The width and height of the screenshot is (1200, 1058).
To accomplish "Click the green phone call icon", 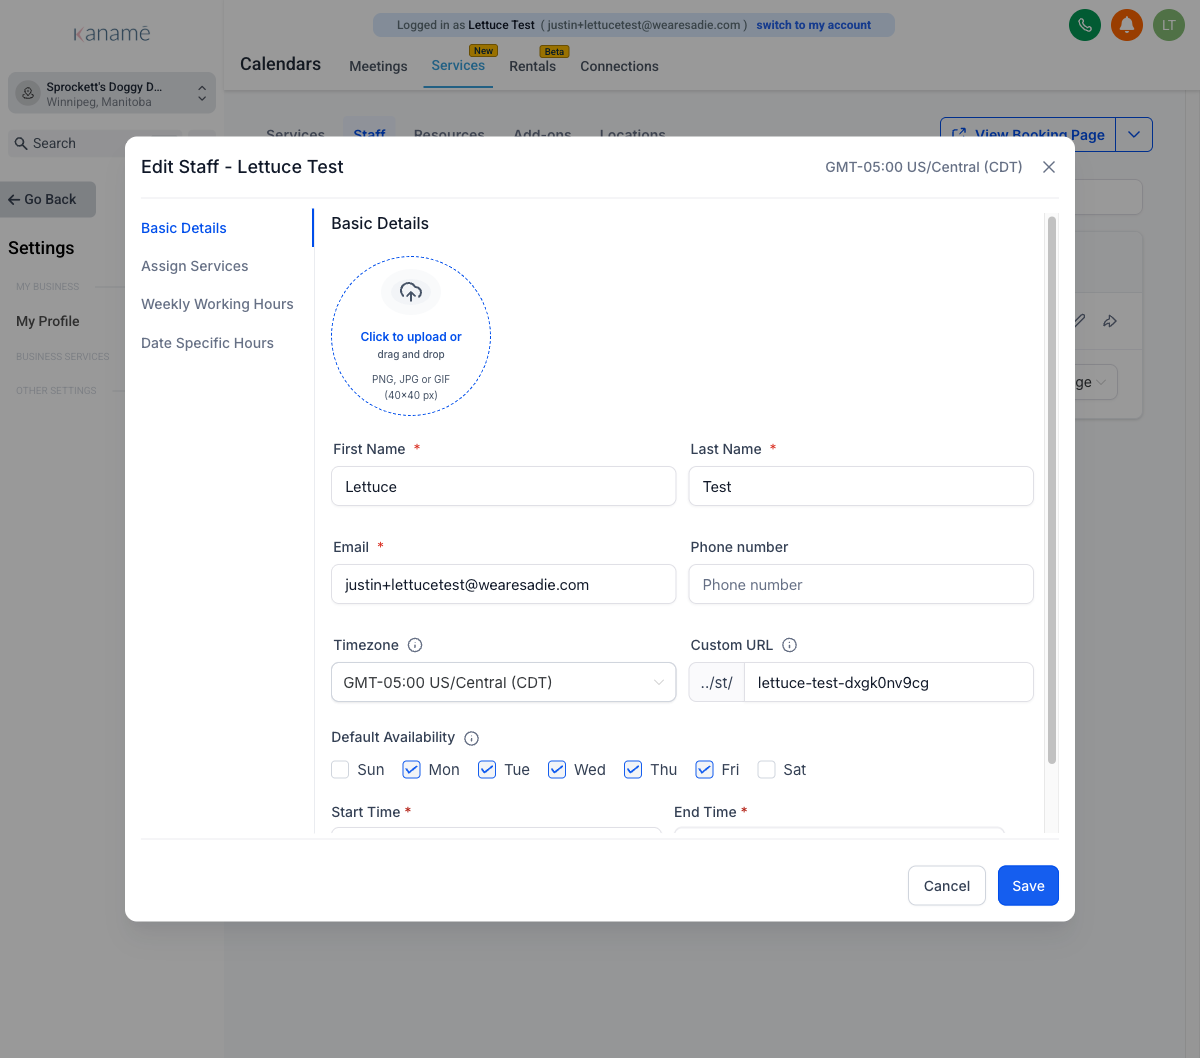I will 1085,25.
